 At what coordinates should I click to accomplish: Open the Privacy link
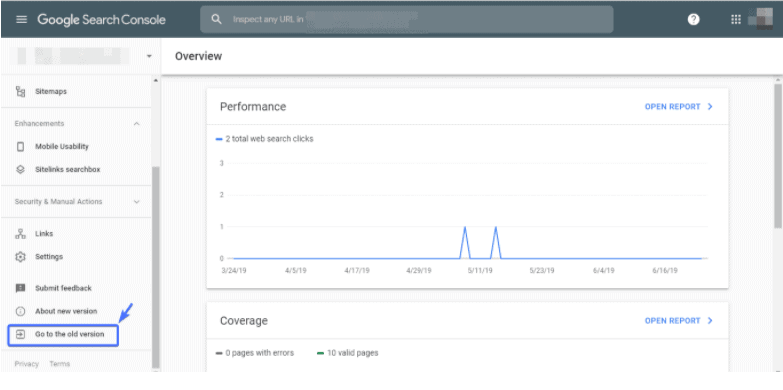26,364
